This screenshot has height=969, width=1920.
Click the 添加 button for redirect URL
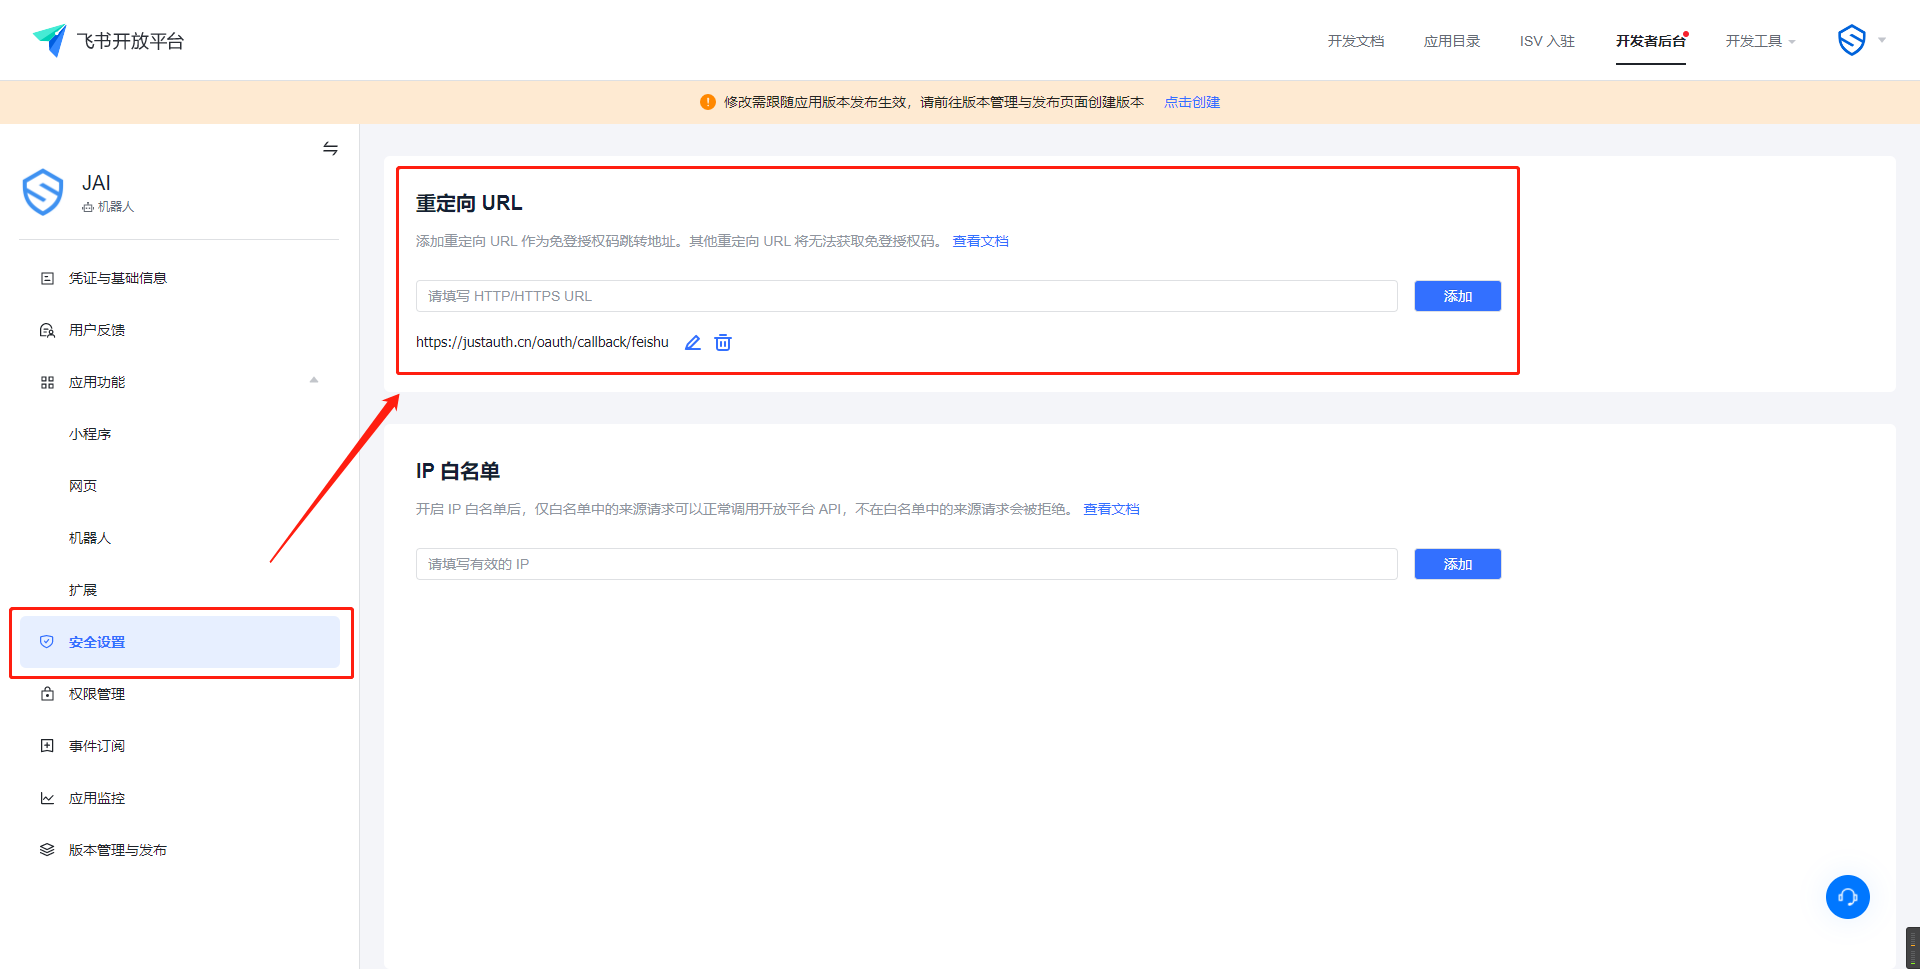point(1457,296)
